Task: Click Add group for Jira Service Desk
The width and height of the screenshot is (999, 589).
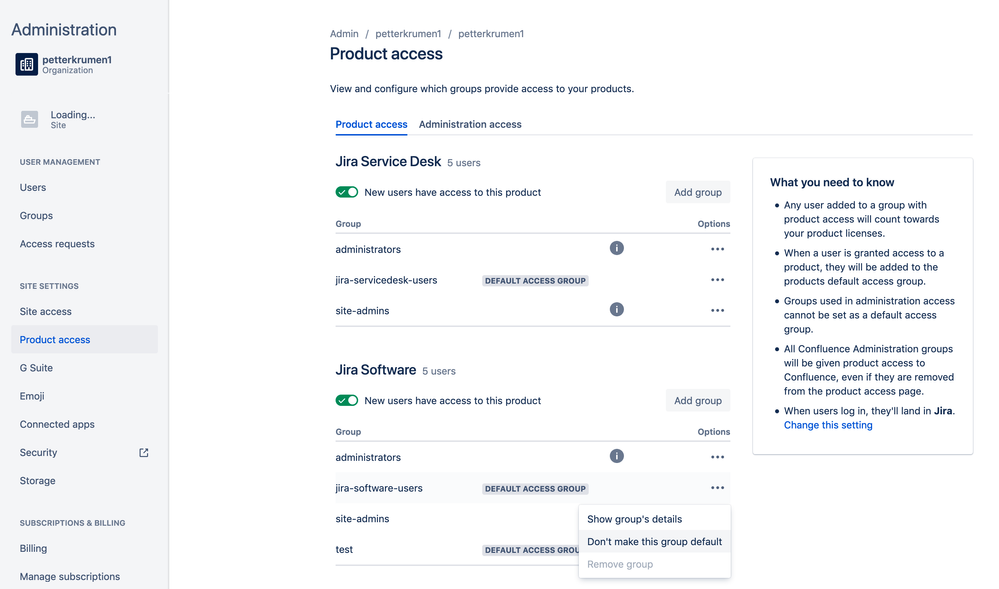Action: pyautogui.click(x=697, y=192)
